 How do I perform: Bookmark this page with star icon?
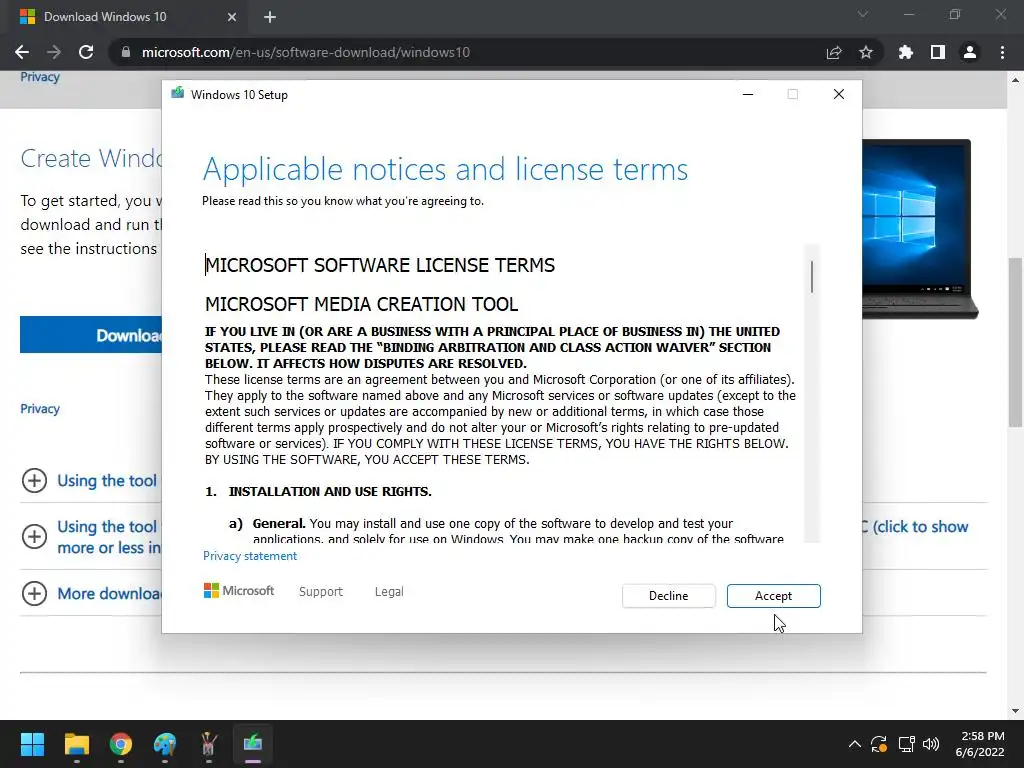pos(866,52)
